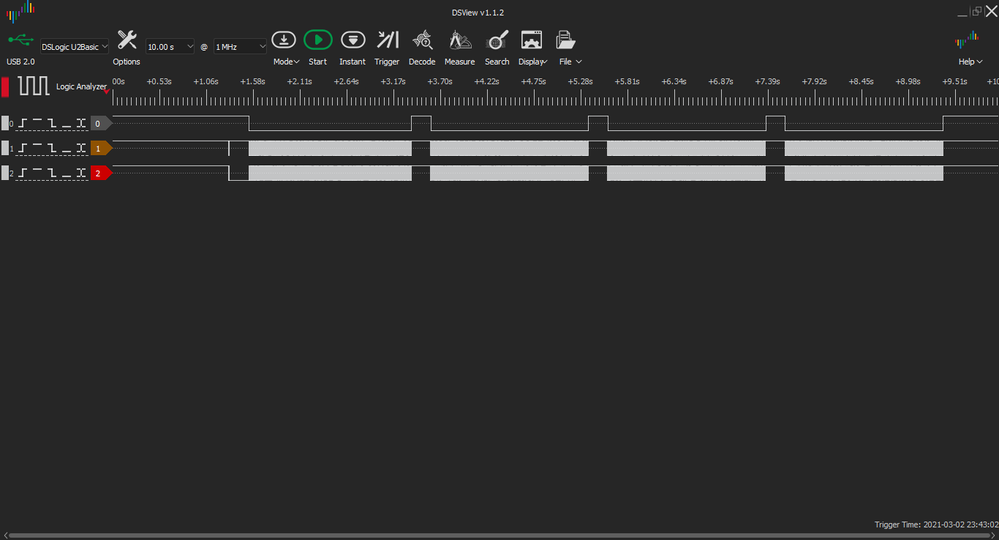Click the orange channel 1 label tag
Image resolution: width=999 pixels, height=540 pixels.
coord(101,148)
